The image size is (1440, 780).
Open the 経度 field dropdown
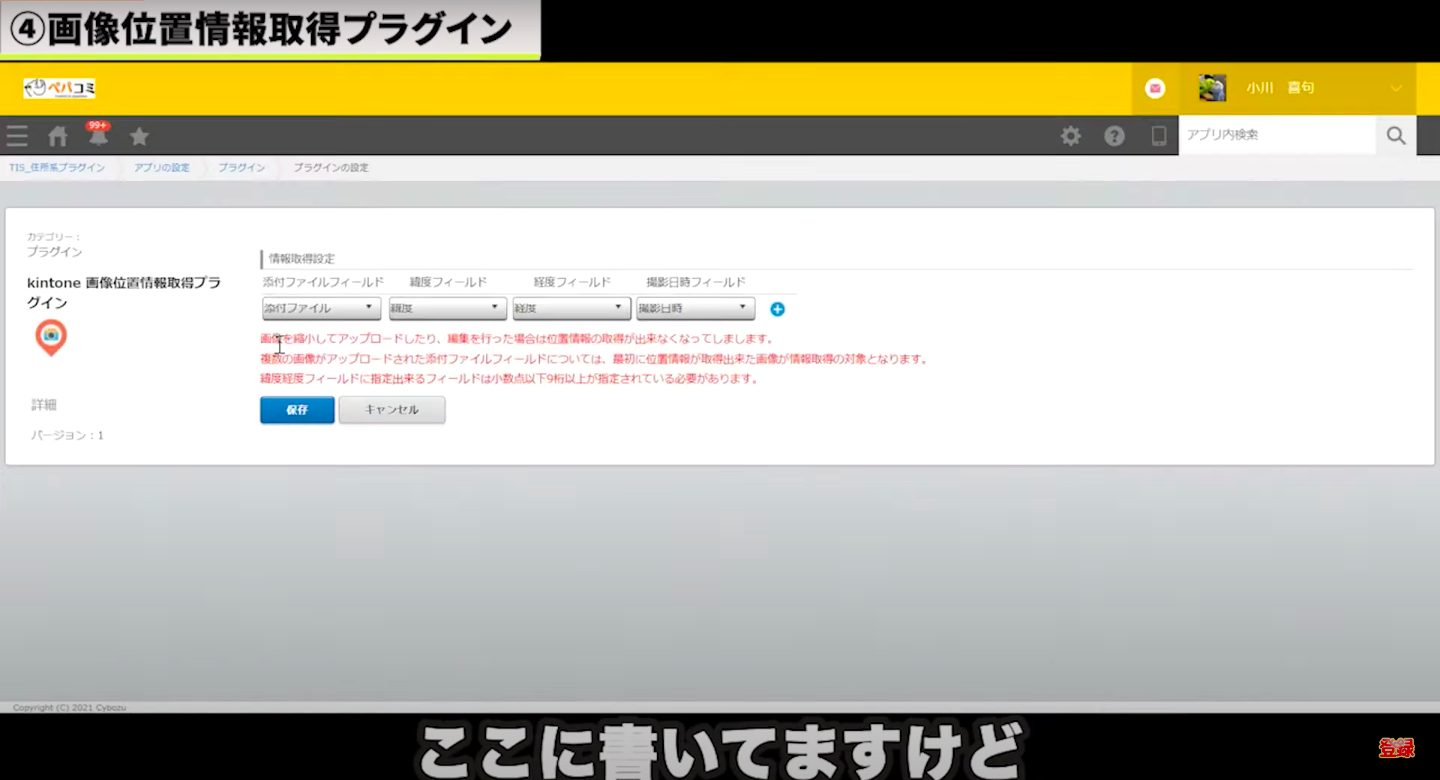coord(571,308)
